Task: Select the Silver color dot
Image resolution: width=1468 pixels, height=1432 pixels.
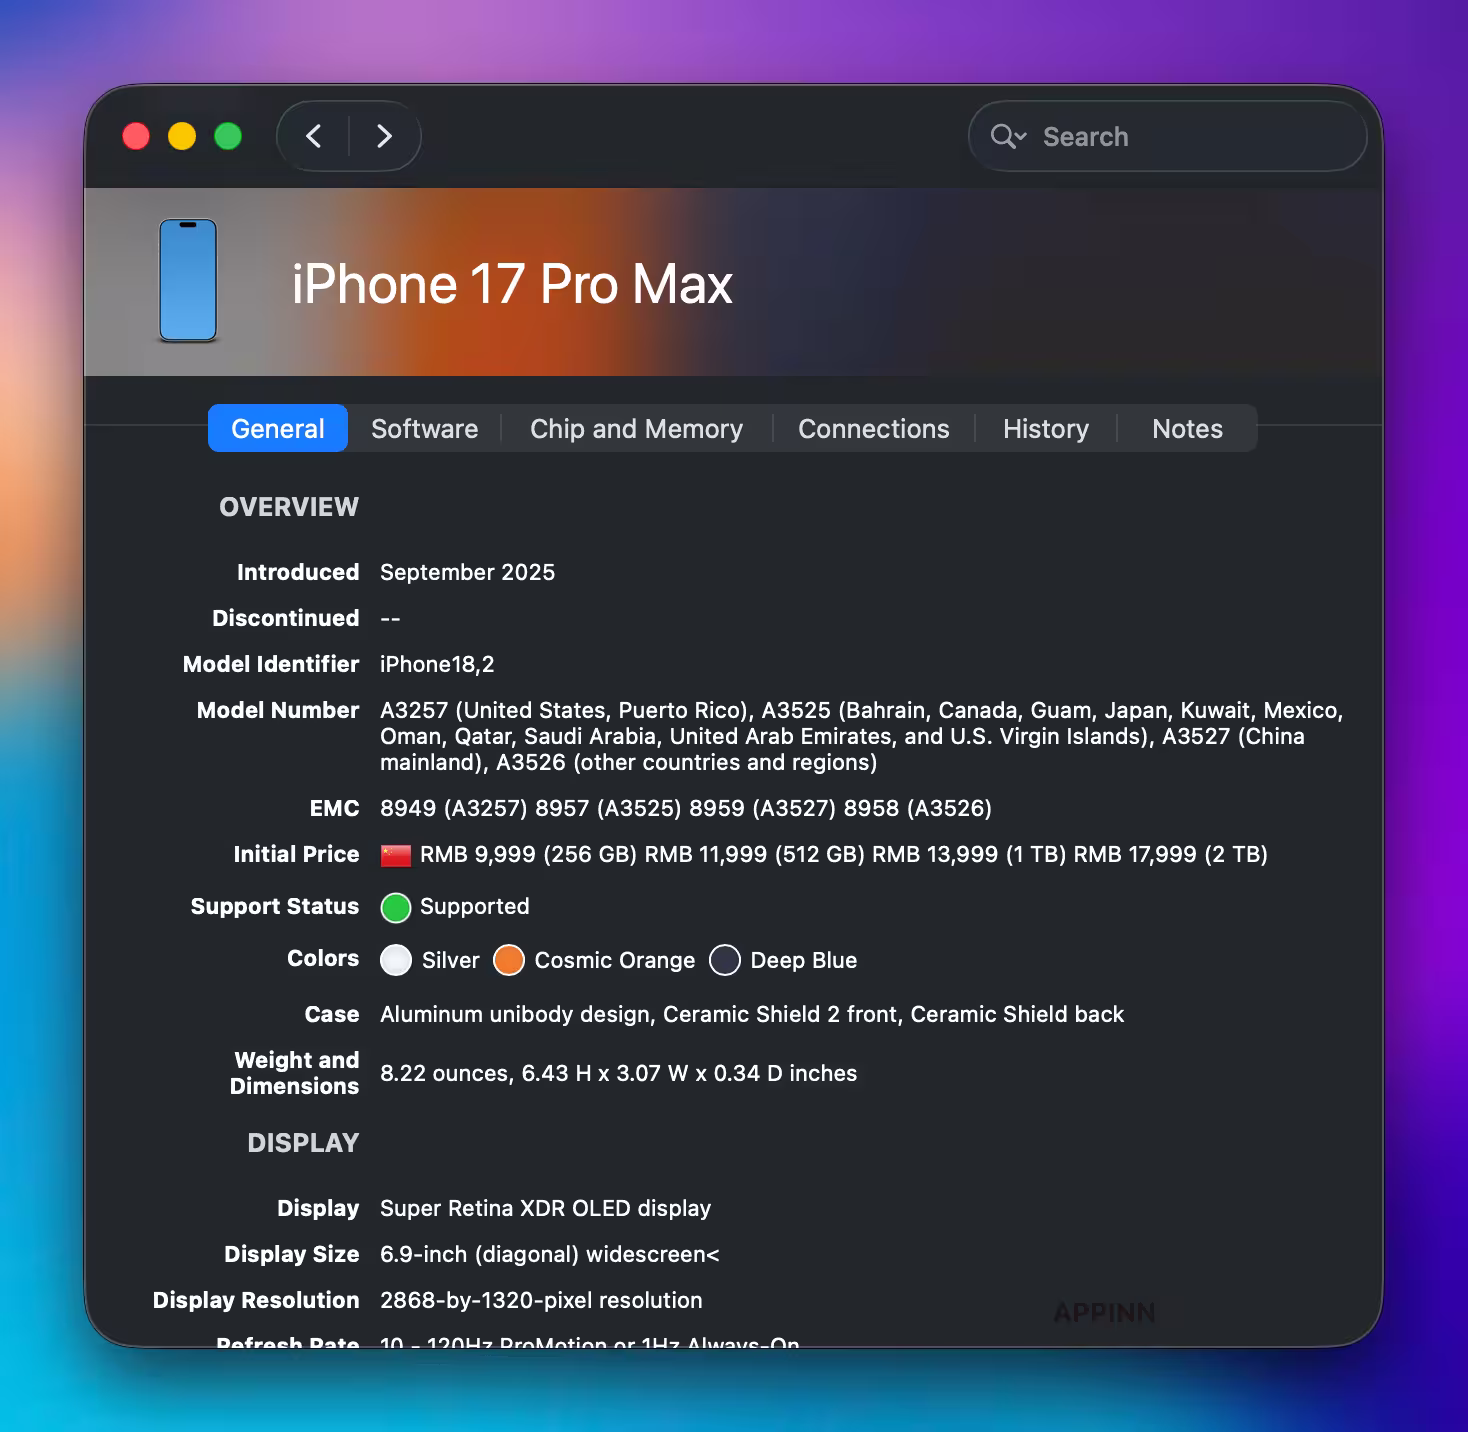Action: 396,960
